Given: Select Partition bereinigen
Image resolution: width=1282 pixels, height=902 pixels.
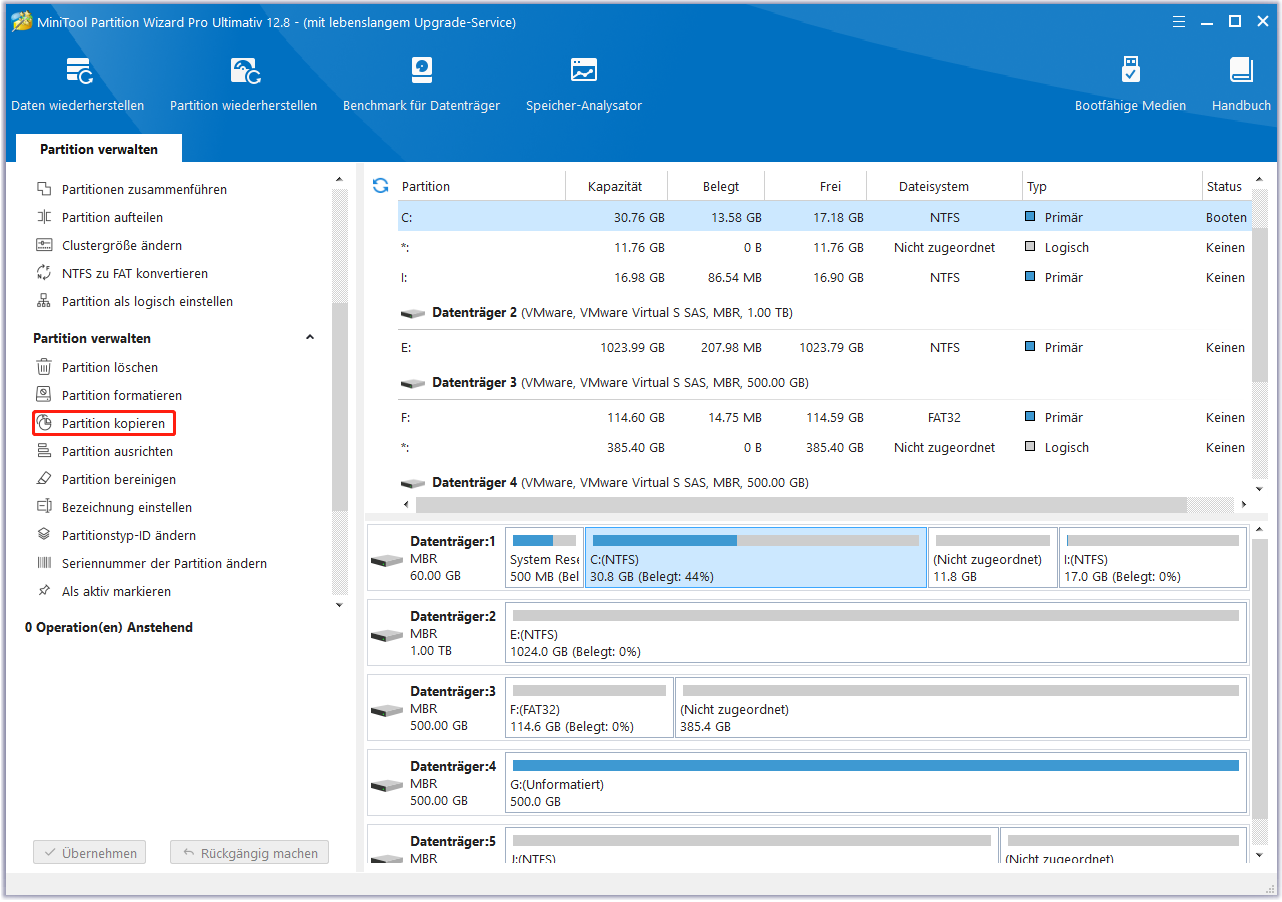Looking at the screenshot, I should (119, 479).
